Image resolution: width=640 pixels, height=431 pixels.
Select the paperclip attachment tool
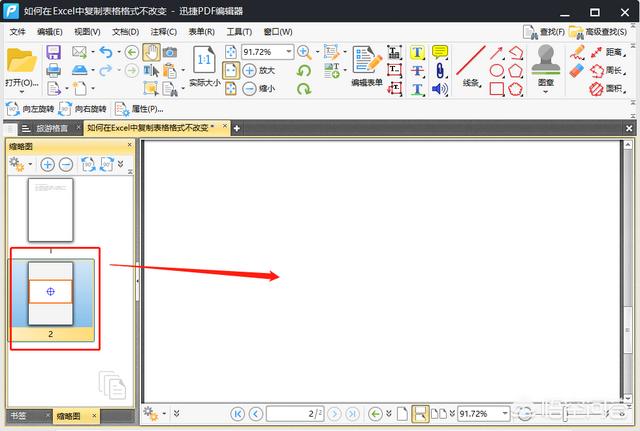[440, 70]
